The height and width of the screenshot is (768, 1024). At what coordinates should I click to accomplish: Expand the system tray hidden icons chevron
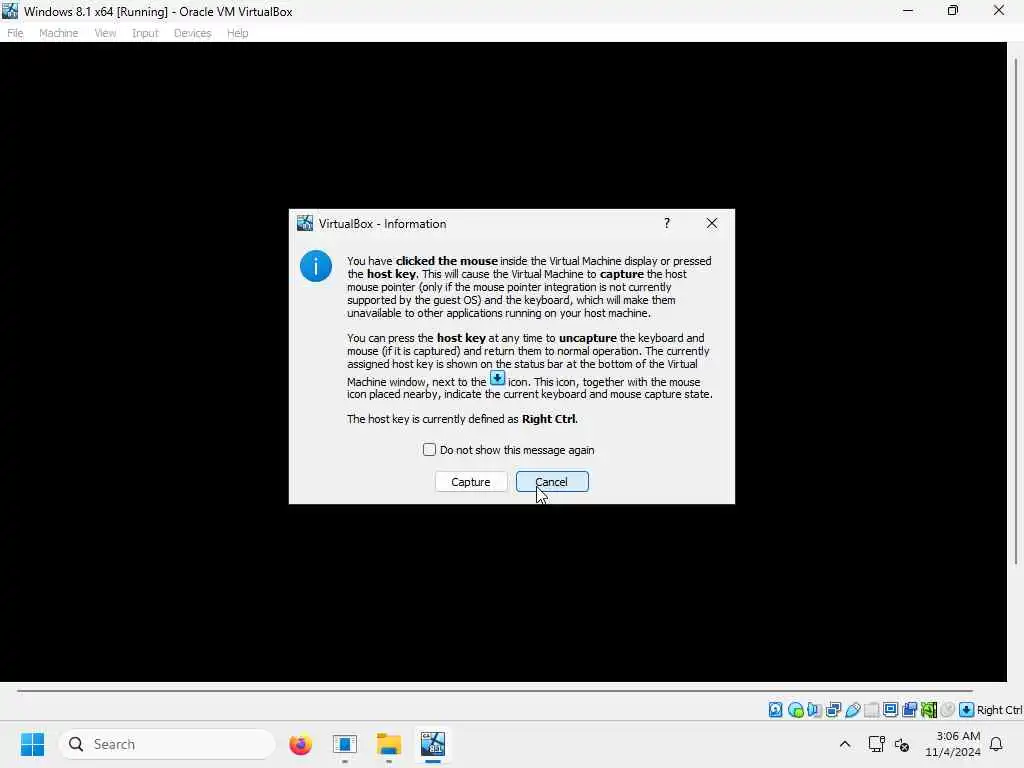(844, 744)
